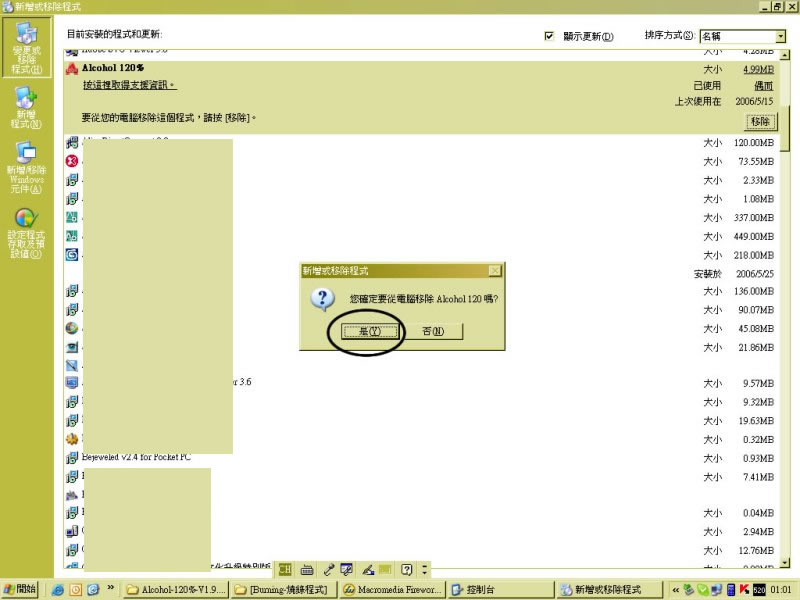Click the gear icon of the 0.32MB program
Screen dimensions: 800x600
click(72, 439)
